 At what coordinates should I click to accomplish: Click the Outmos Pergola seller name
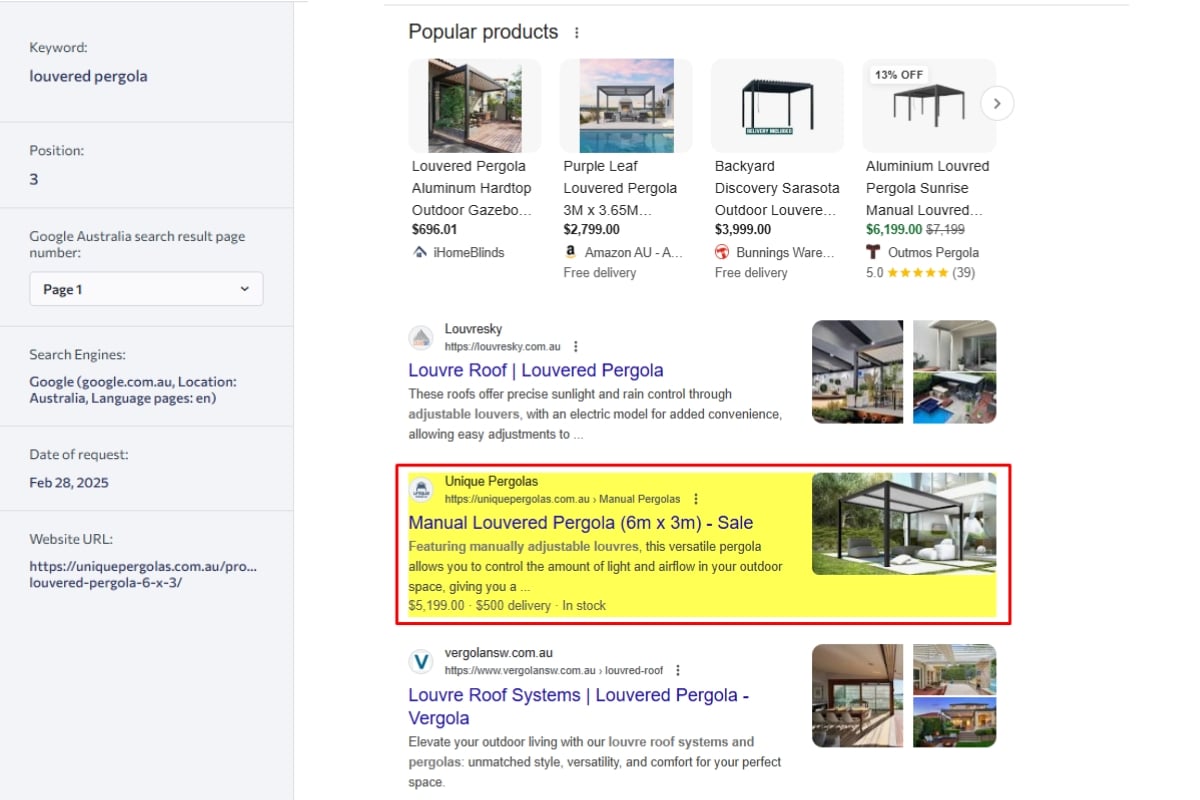(933, 252)
